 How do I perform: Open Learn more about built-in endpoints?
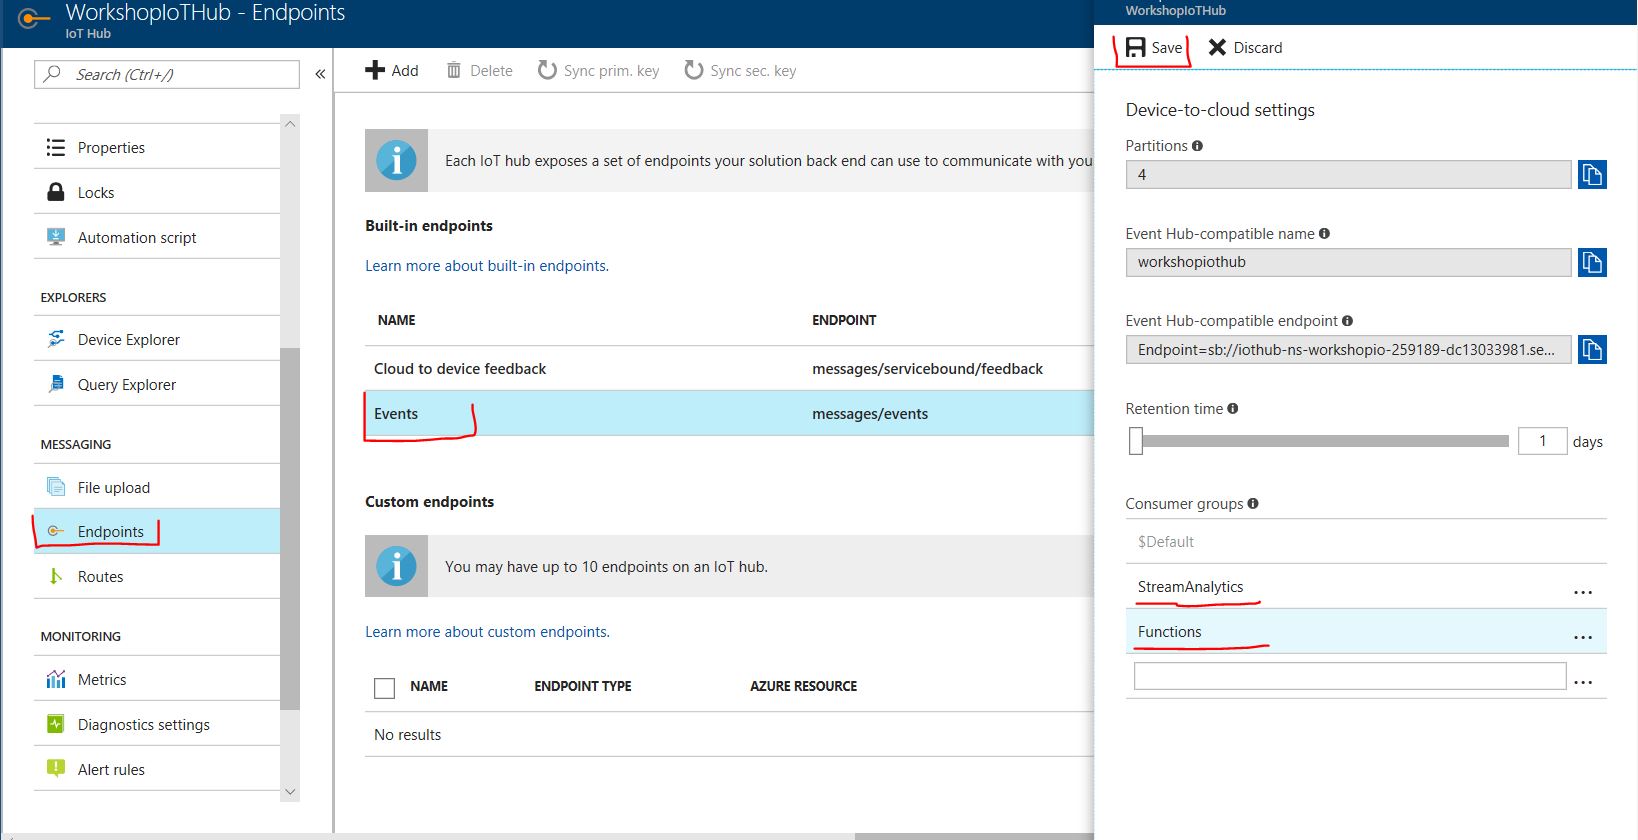(x=487, y=266)
